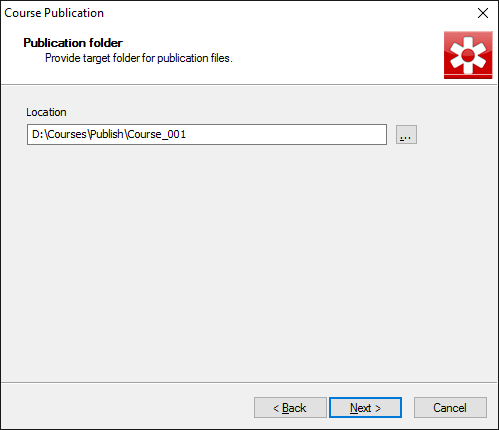Select the browse '...' button beside Location
Viewport: 499px width, 430px height.
(406, 135)
